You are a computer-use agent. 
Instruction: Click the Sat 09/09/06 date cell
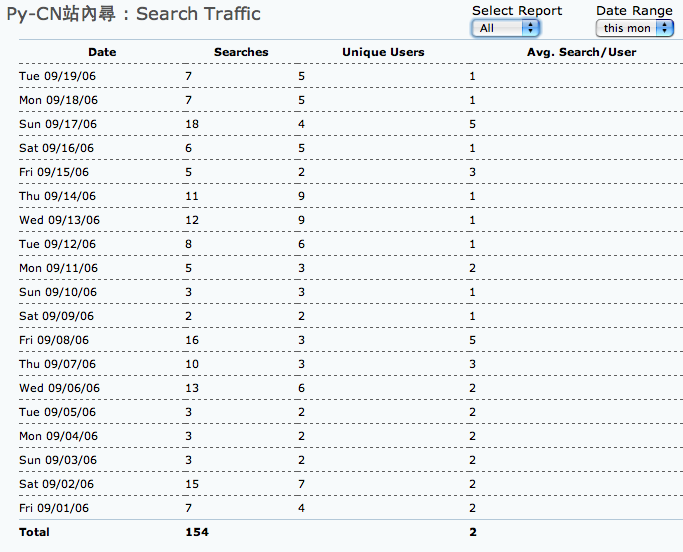[56, 316]
